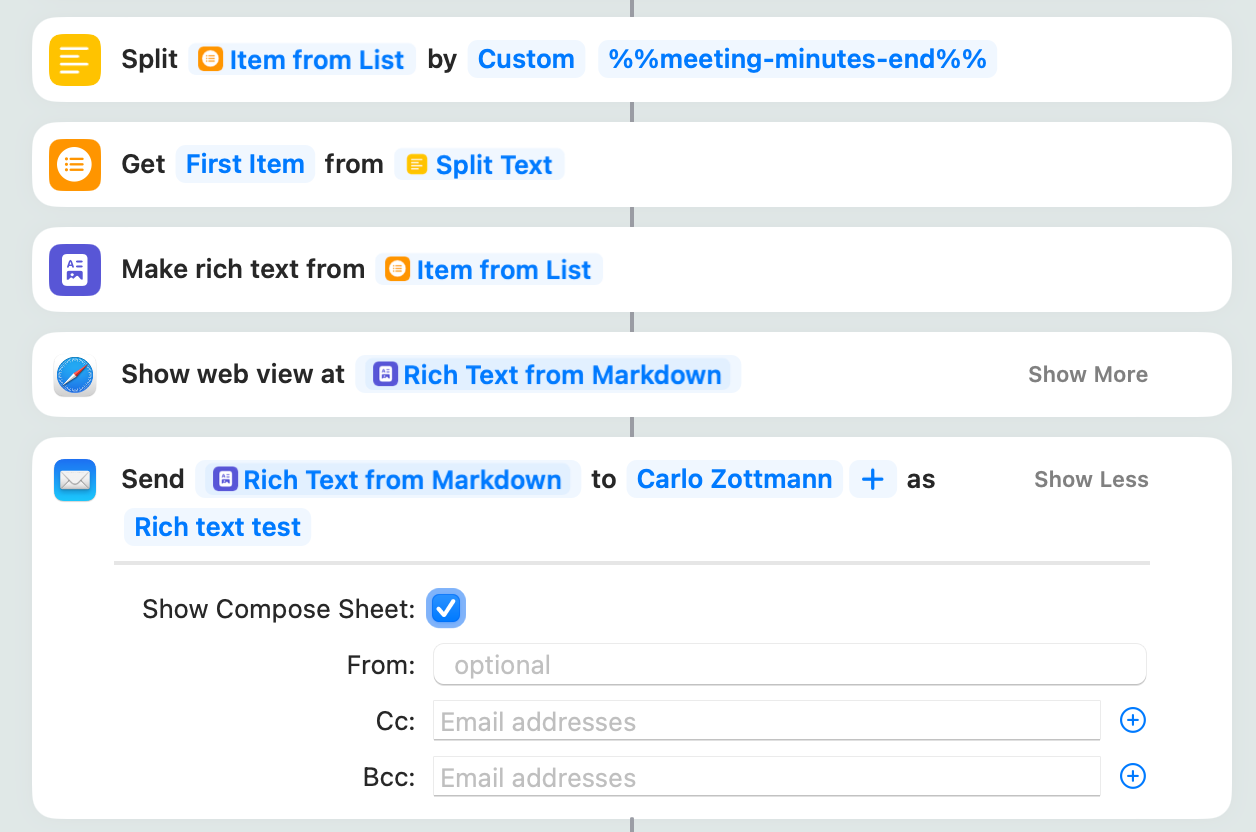Edit the Rich text test subject field
The width and height of the screenshot is (1256, 832).
pos(217,527)
